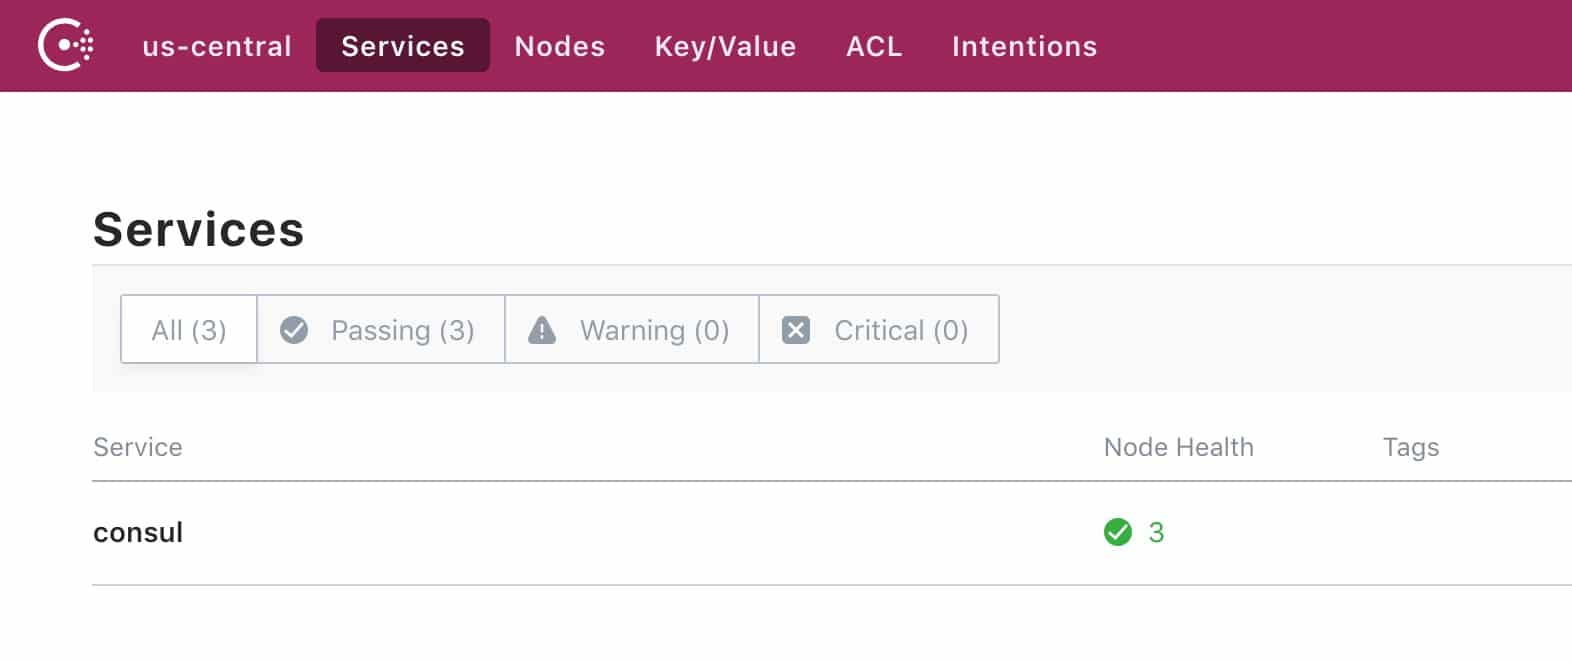Click the warning triangle icon on Warning filter
Viewport: 1572px width, 662px height.
pos(543,329)
